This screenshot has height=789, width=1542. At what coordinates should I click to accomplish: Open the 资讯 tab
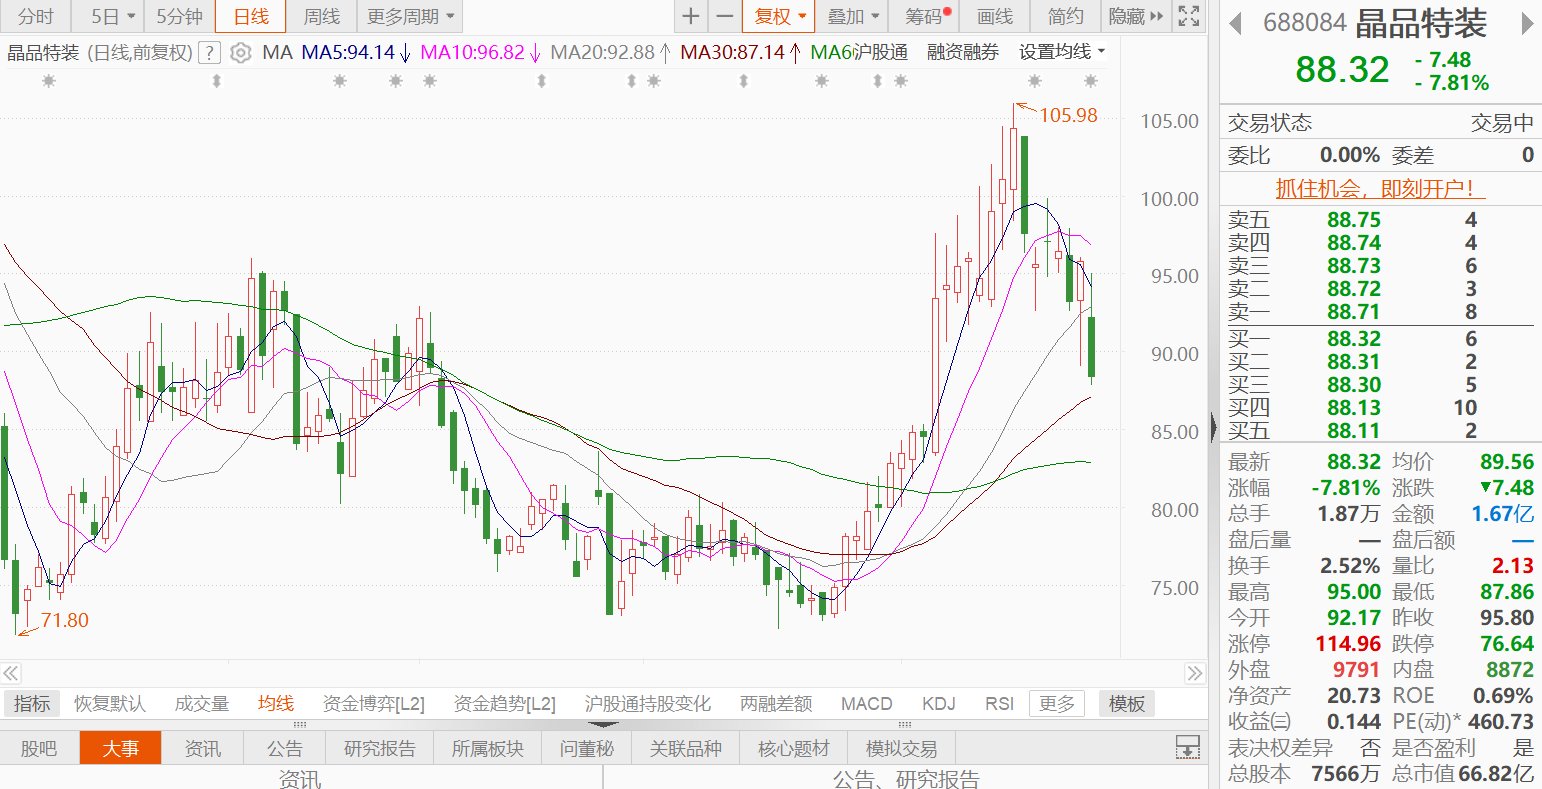point(203,748)
